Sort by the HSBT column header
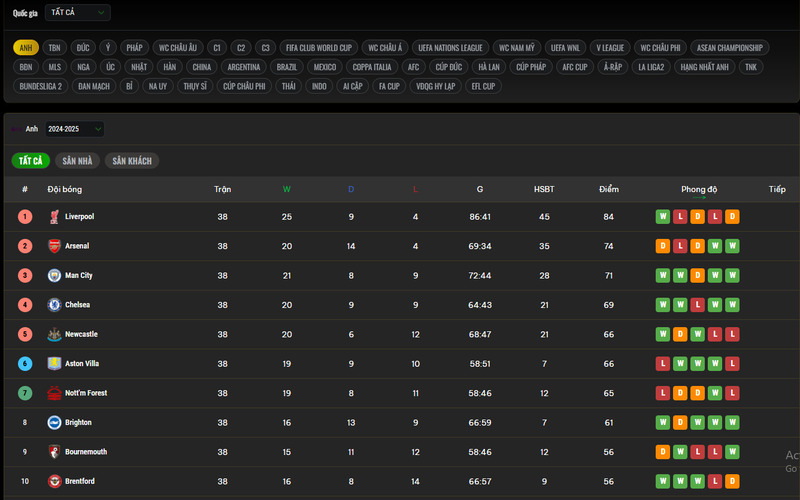This screenshot has height=500, width=800. pos(544,189)
